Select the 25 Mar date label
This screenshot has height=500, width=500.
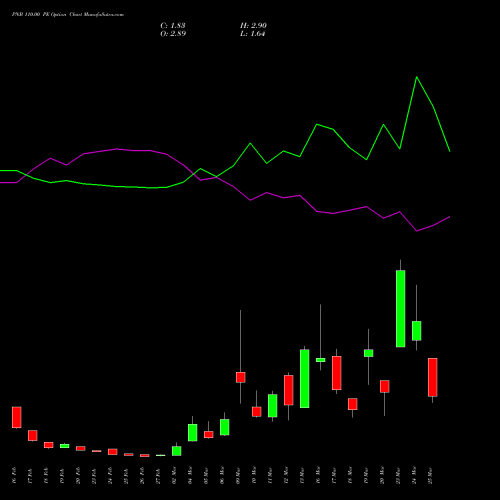[x=430, y=475]
